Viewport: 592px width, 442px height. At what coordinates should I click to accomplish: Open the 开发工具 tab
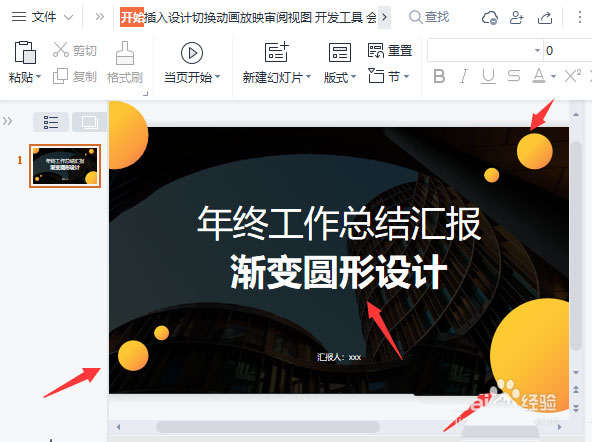pyautogui.click(x=339, y=17)
